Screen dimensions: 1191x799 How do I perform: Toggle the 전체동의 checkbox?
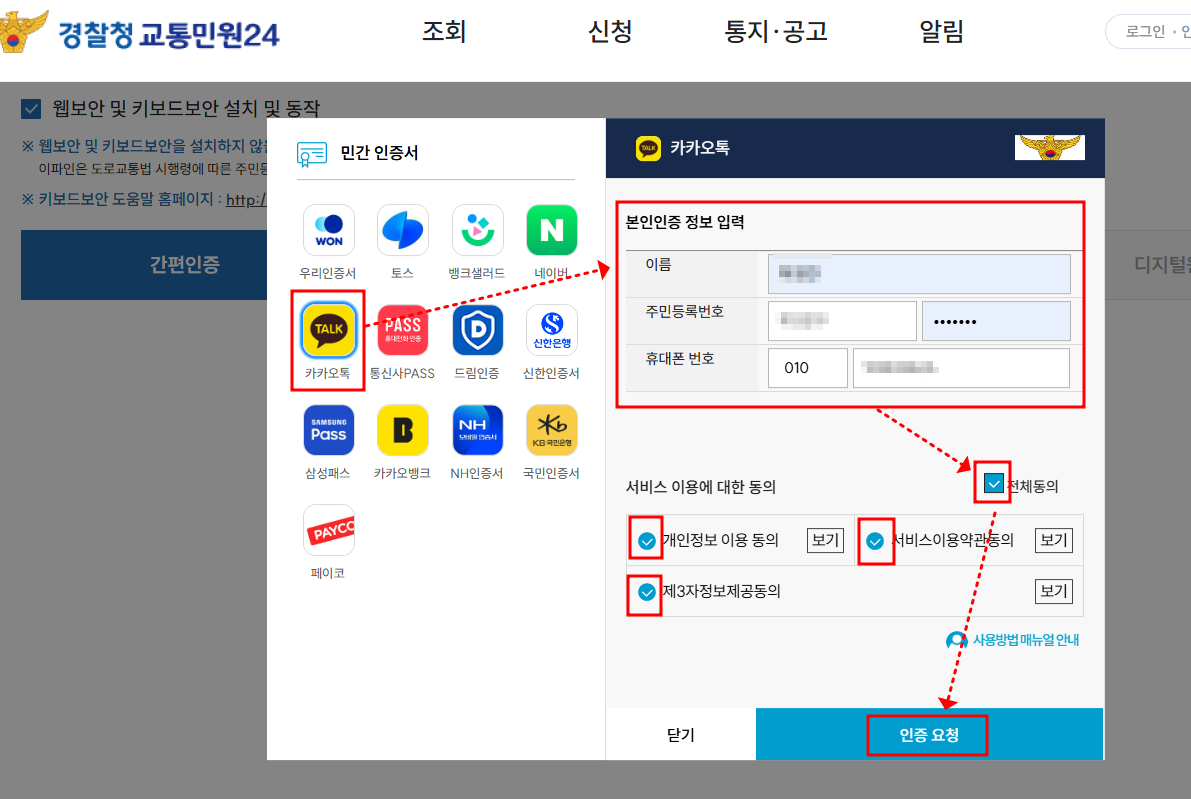pos(993,483)
